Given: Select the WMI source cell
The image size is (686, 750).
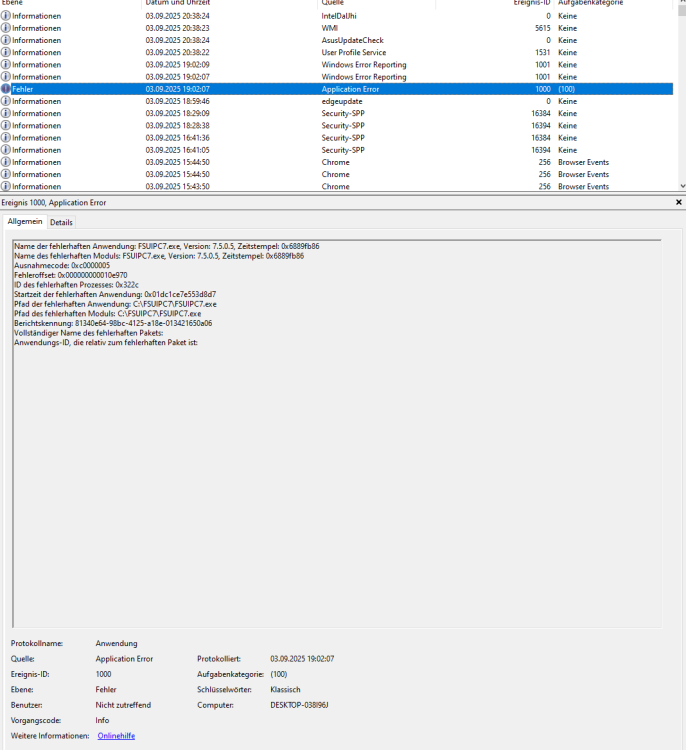Looking at the screenshot, I should tap(330, 28).
